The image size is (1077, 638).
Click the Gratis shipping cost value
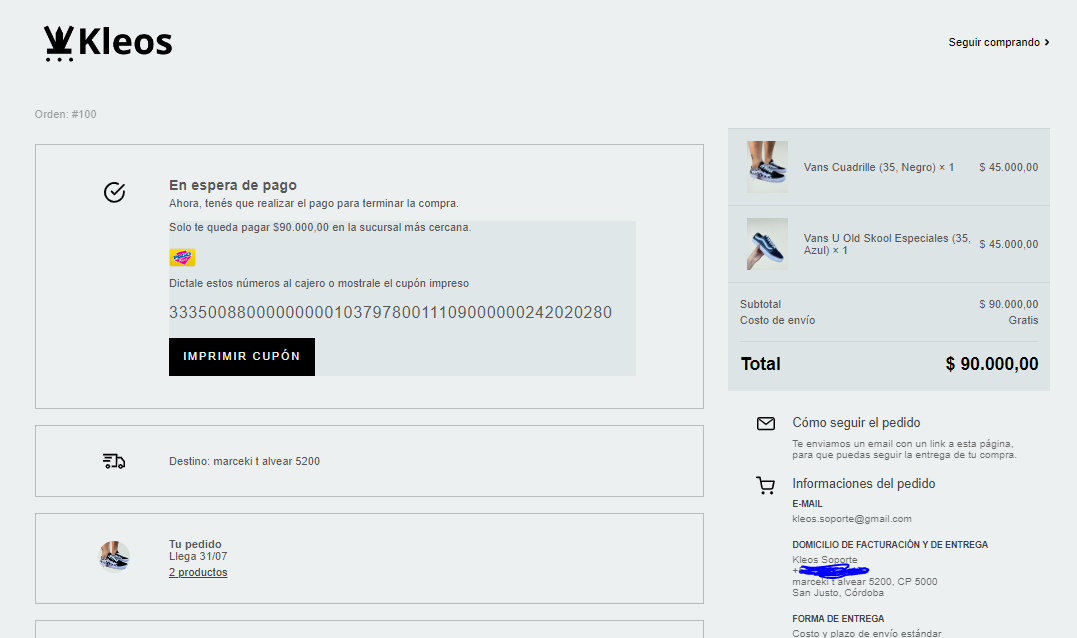1023,320
